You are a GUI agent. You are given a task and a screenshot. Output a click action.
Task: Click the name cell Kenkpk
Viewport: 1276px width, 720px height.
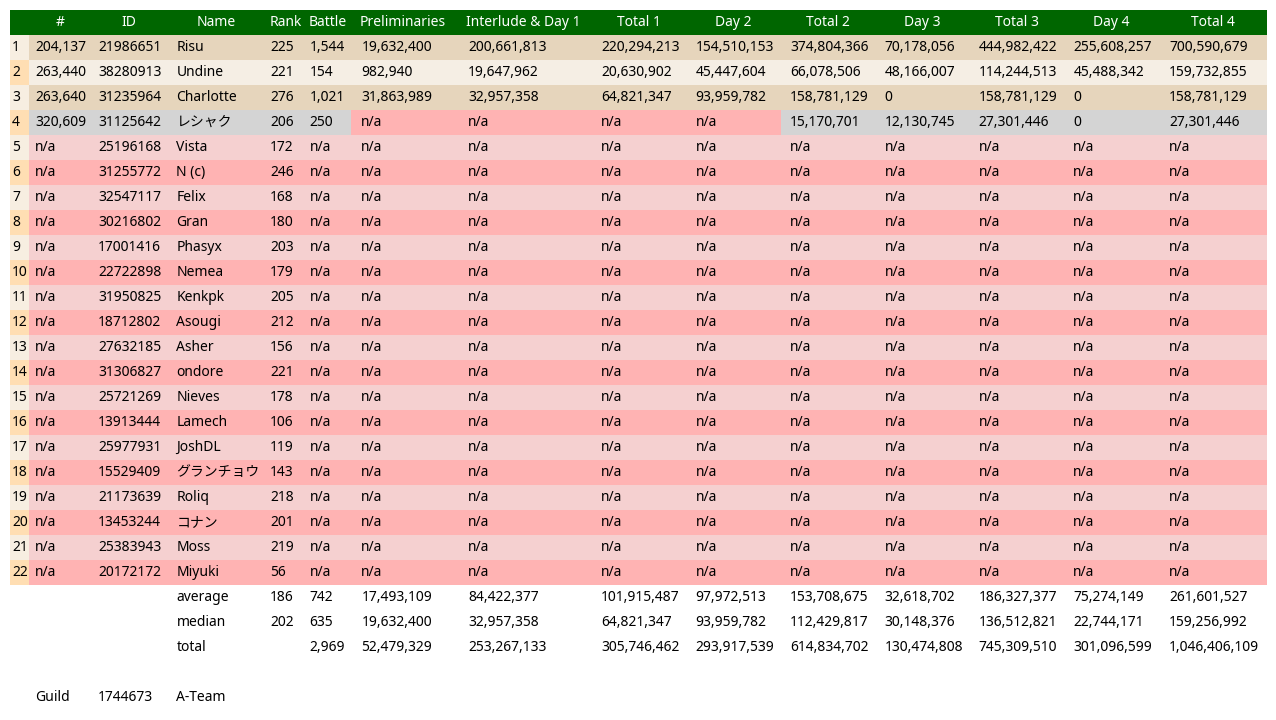point(200,297)
